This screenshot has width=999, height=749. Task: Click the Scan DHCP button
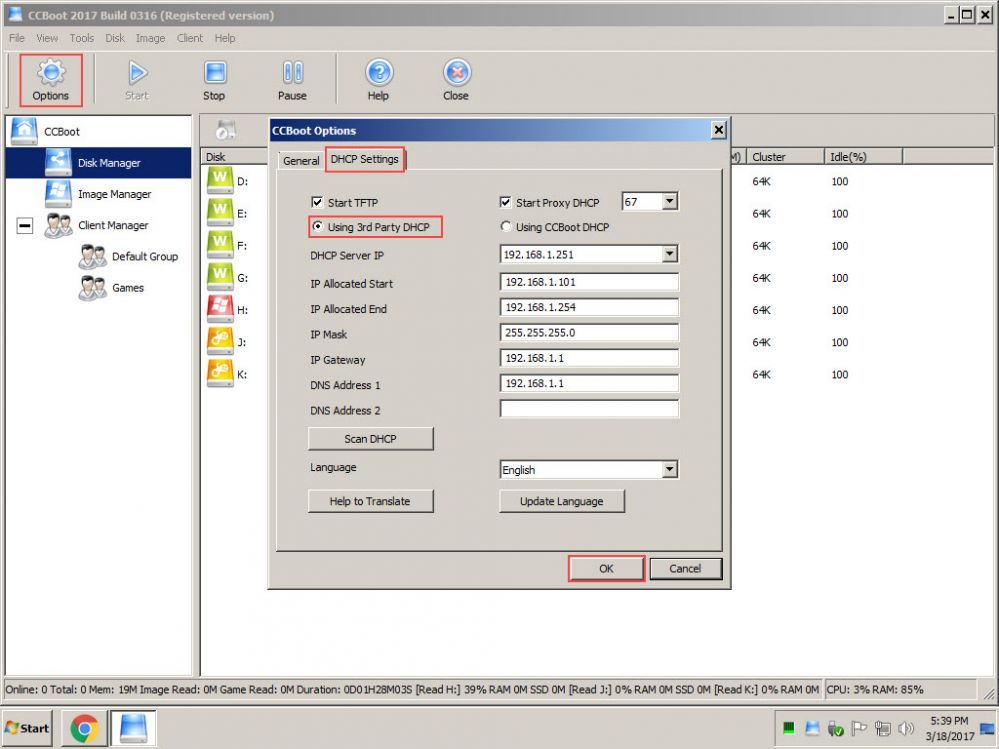coord(371,439)
